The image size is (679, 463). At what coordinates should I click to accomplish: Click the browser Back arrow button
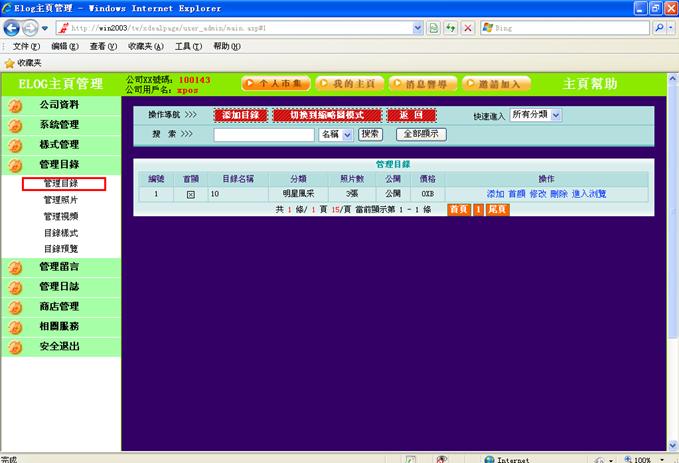[x=13, y=28]
